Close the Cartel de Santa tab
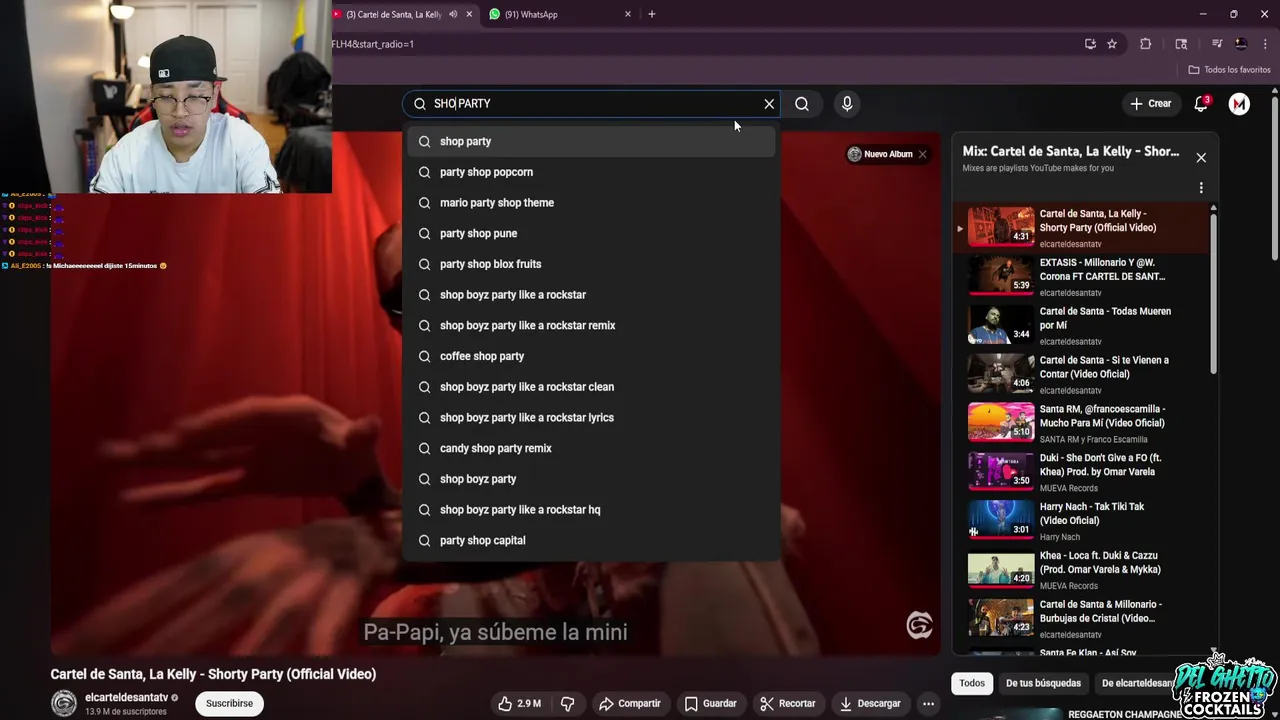The width and height of the screenshot is (1280, 720). [x=470, y=14]
